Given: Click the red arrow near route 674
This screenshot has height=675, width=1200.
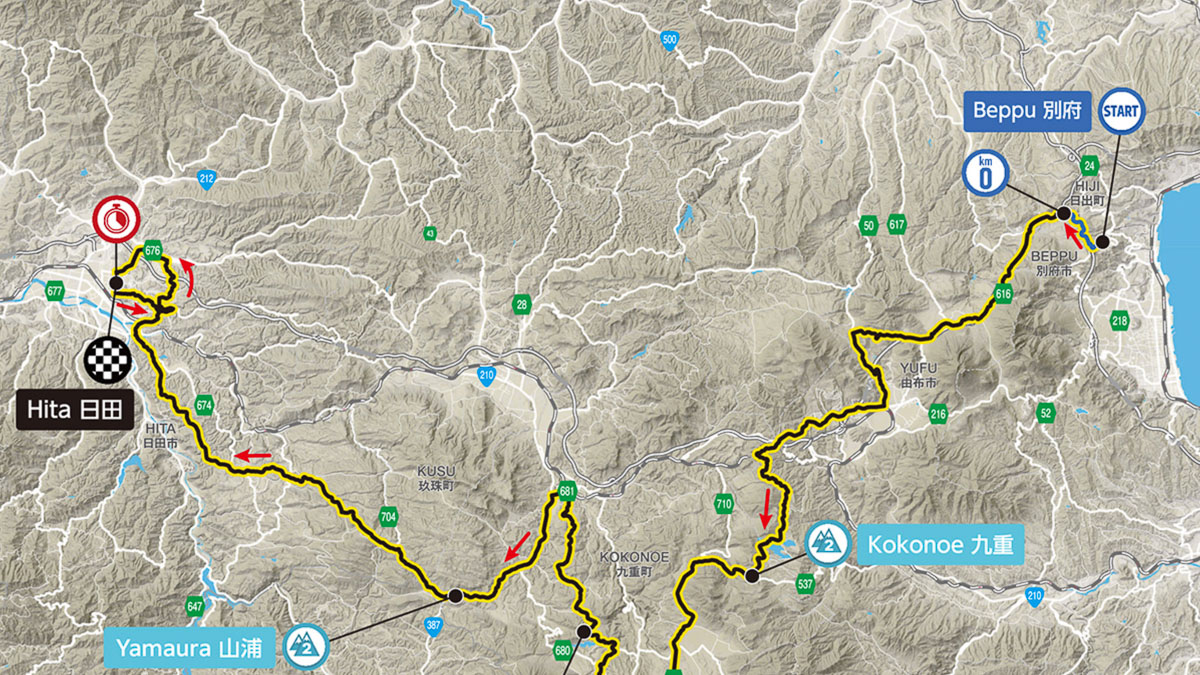Looking at the screenshot, I should pos(253,456).
